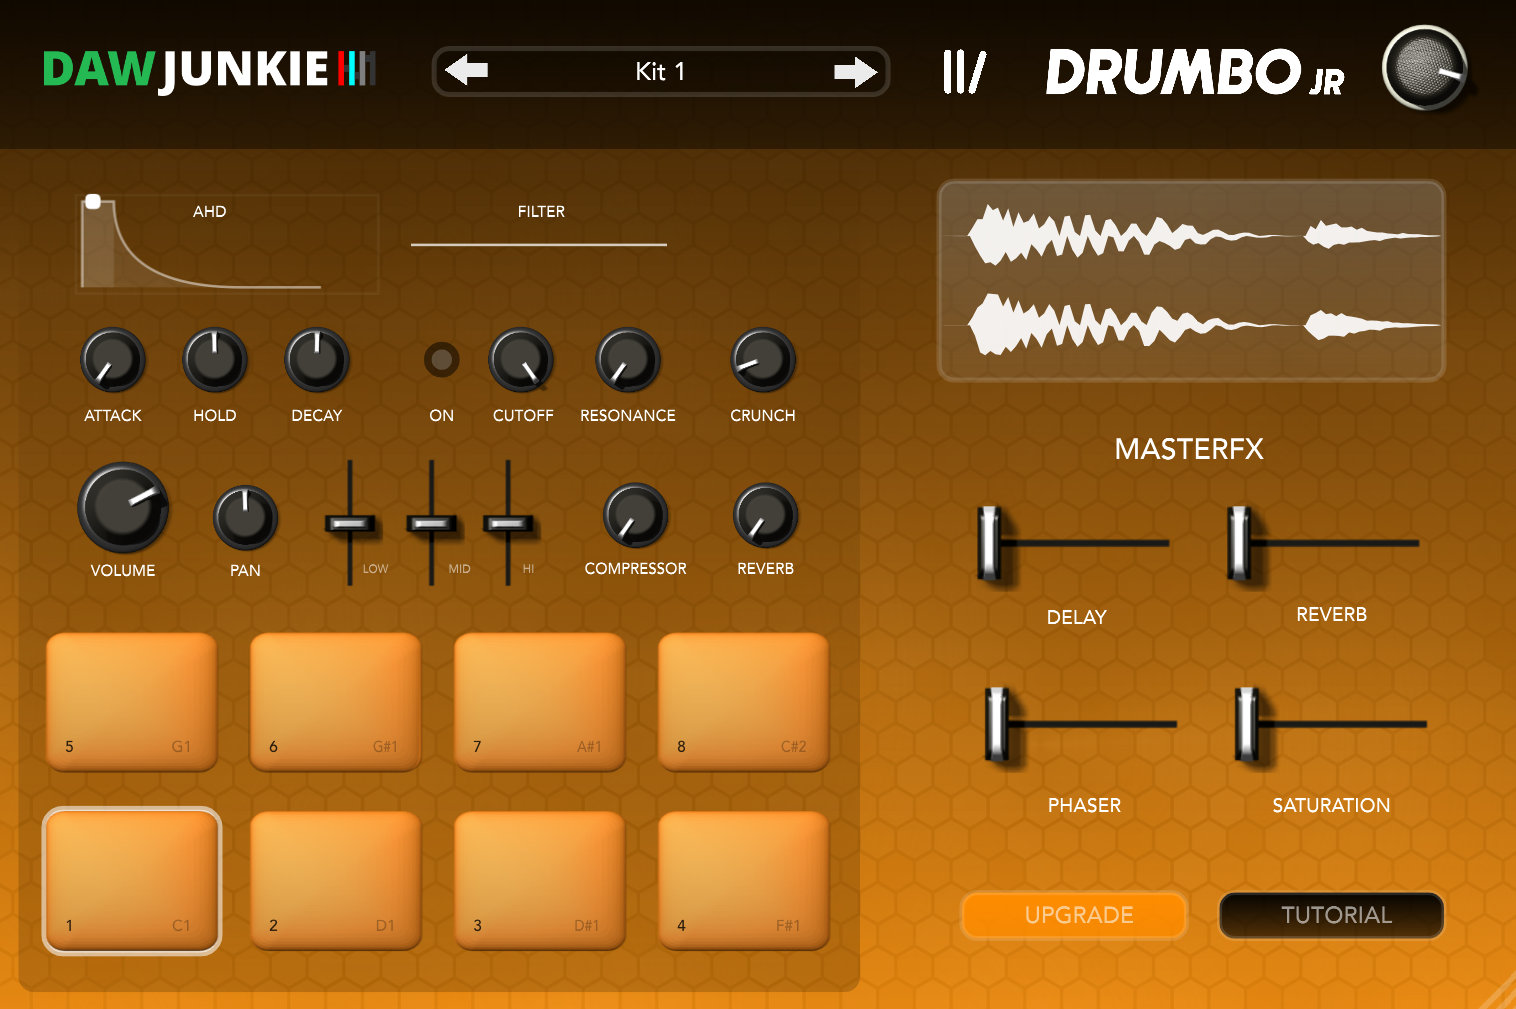
Task: Click the HOLD knob
Action: (x=215, y=360)
